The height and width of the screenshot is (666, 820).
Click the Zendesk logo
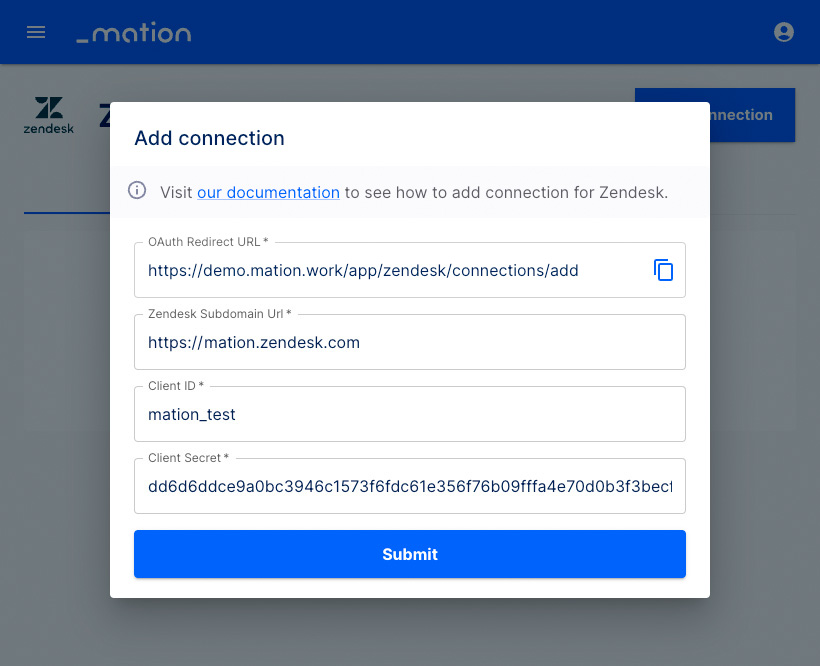(x=49, y=115)
